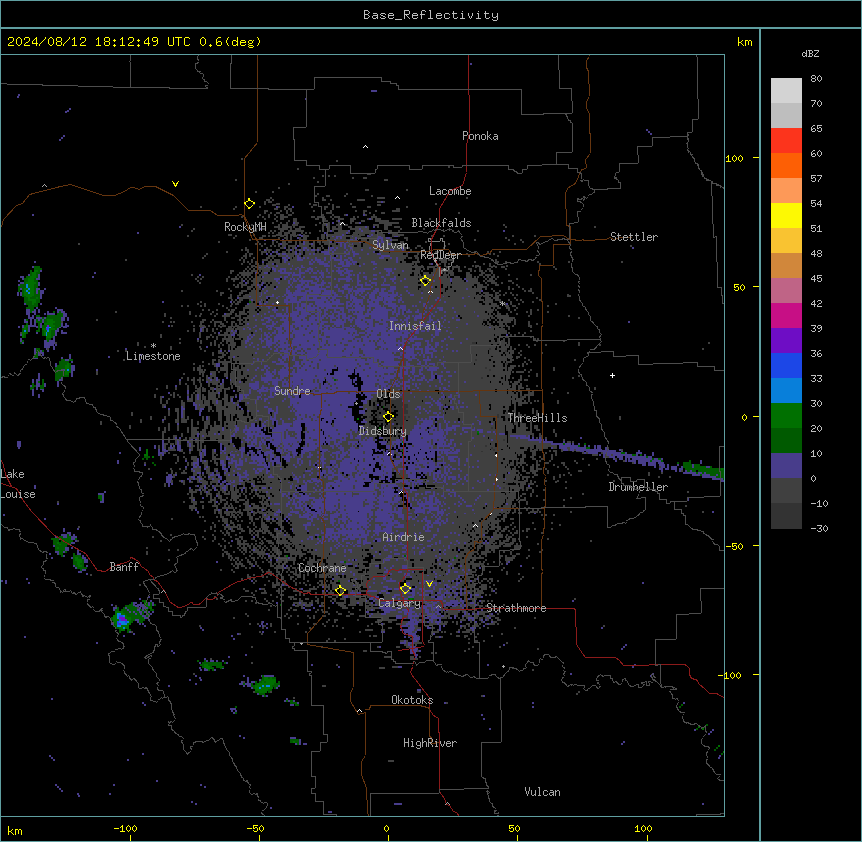Screen dimensions: 862x842
Task: Click the 80 value on dBZ scale
Action: click(816, 79)
